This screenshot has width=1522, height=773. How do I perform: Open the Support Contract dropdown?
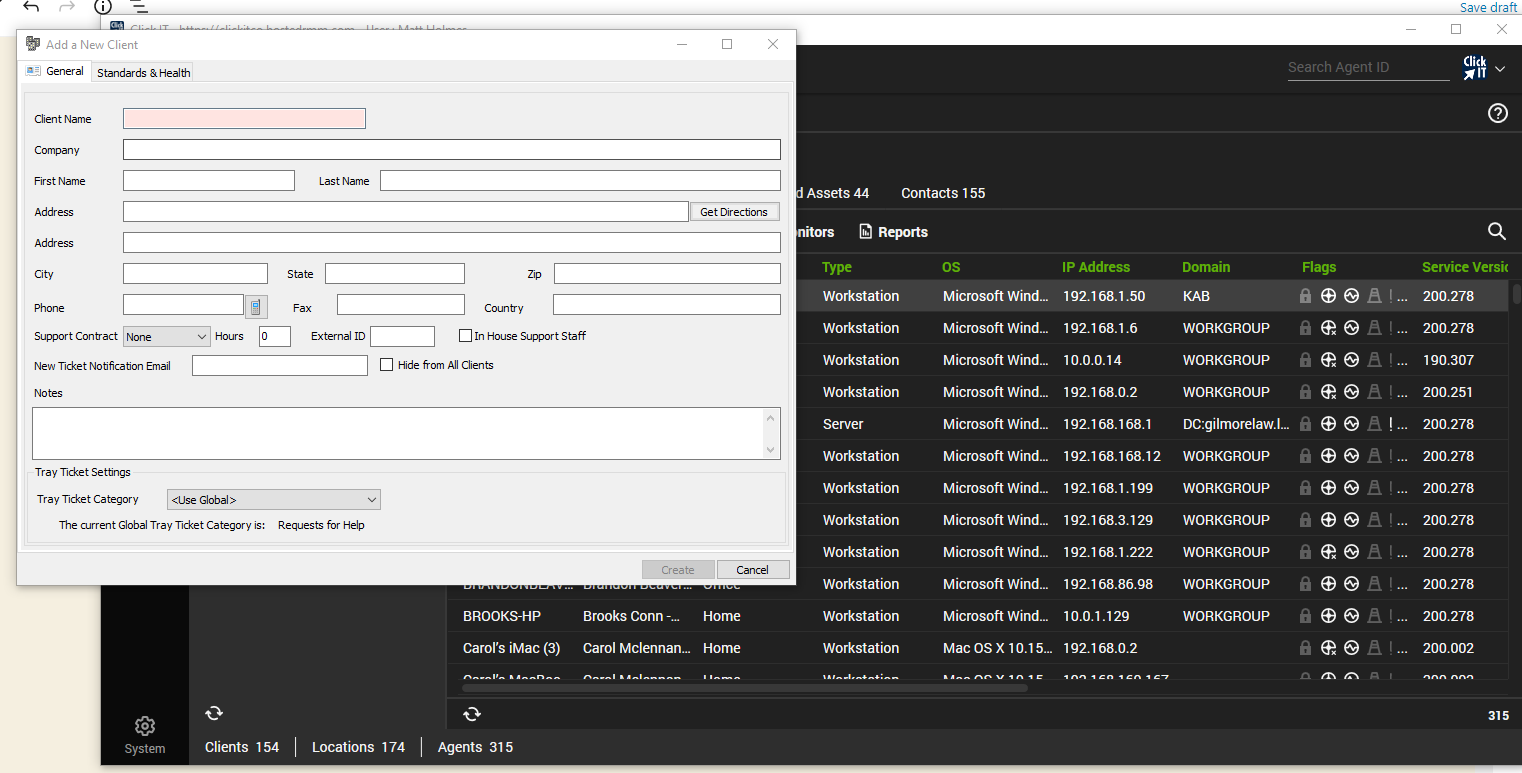click(x=167, y=336)
